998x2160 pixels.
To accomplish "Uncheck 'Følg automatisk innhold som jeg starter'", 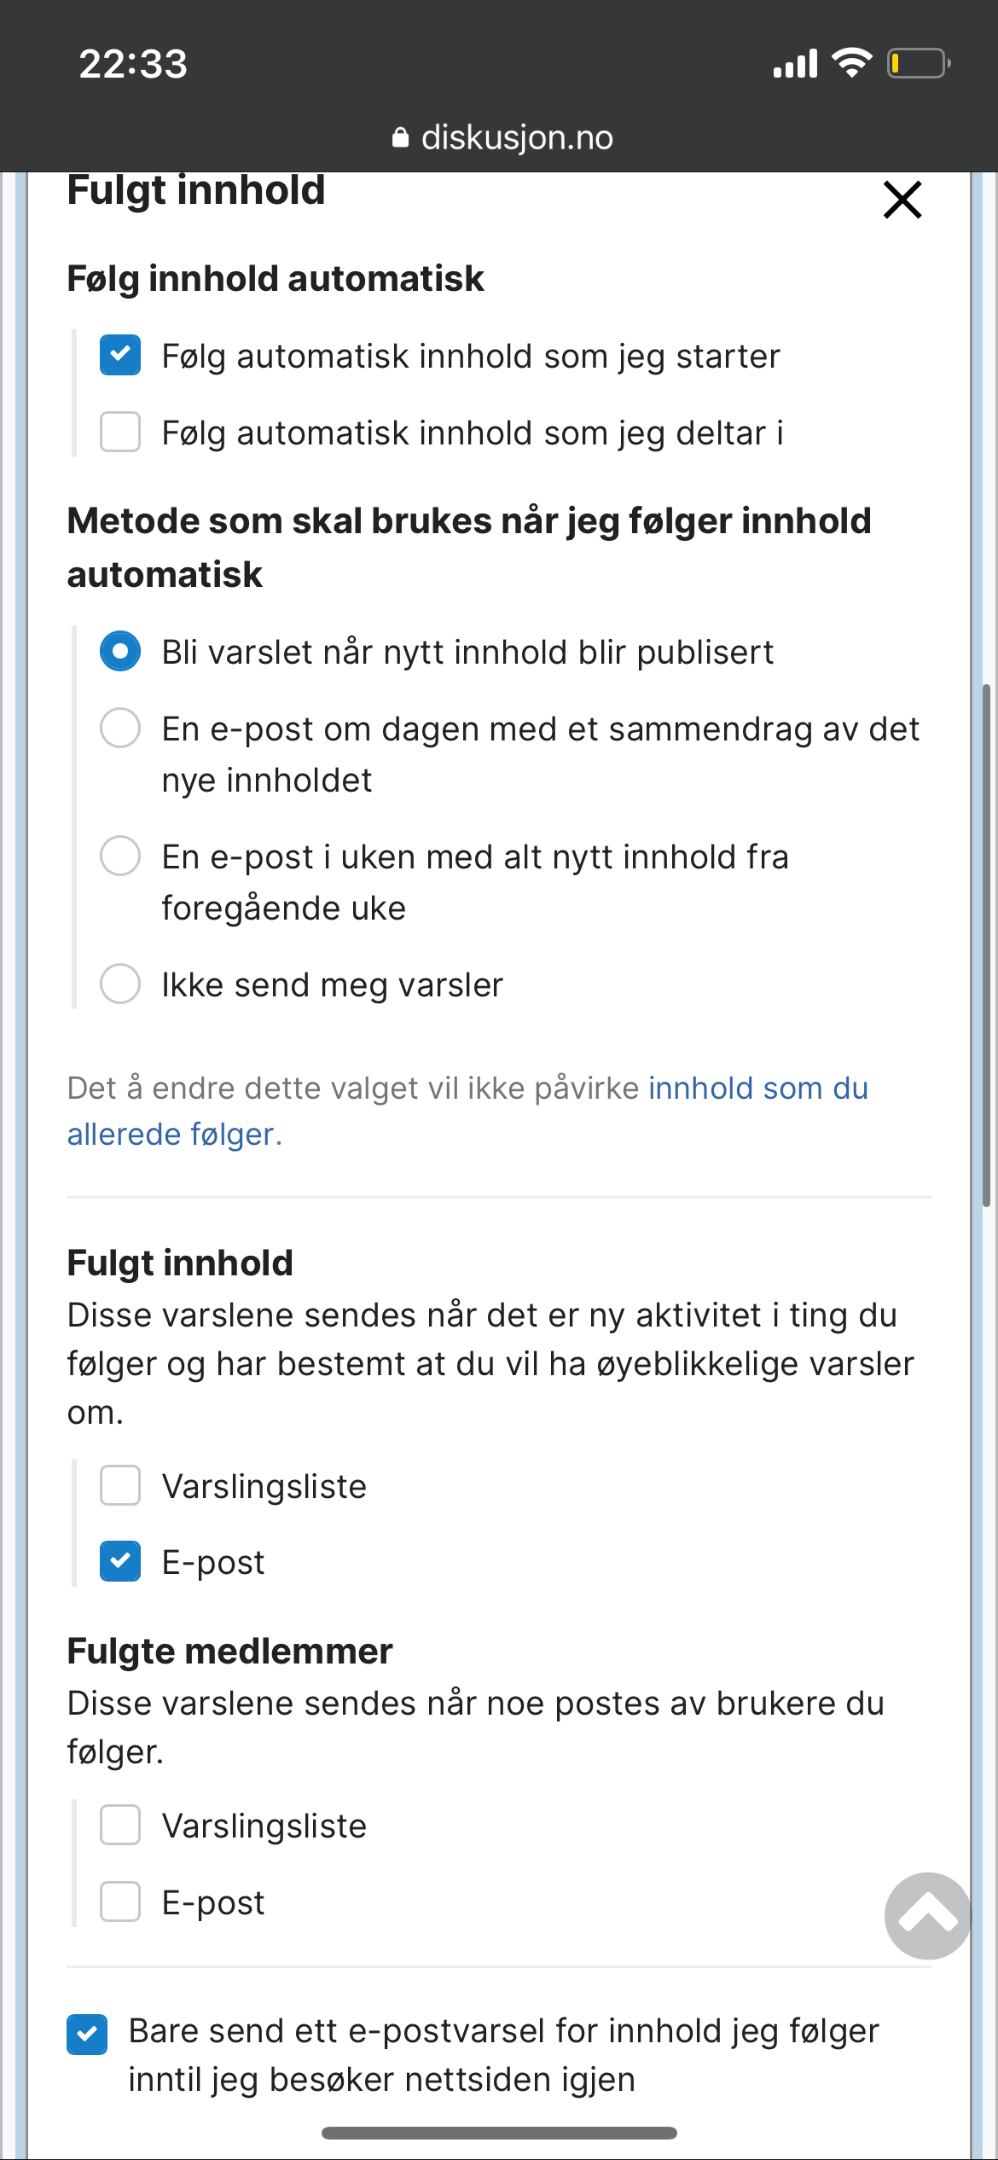I will 120,355.
